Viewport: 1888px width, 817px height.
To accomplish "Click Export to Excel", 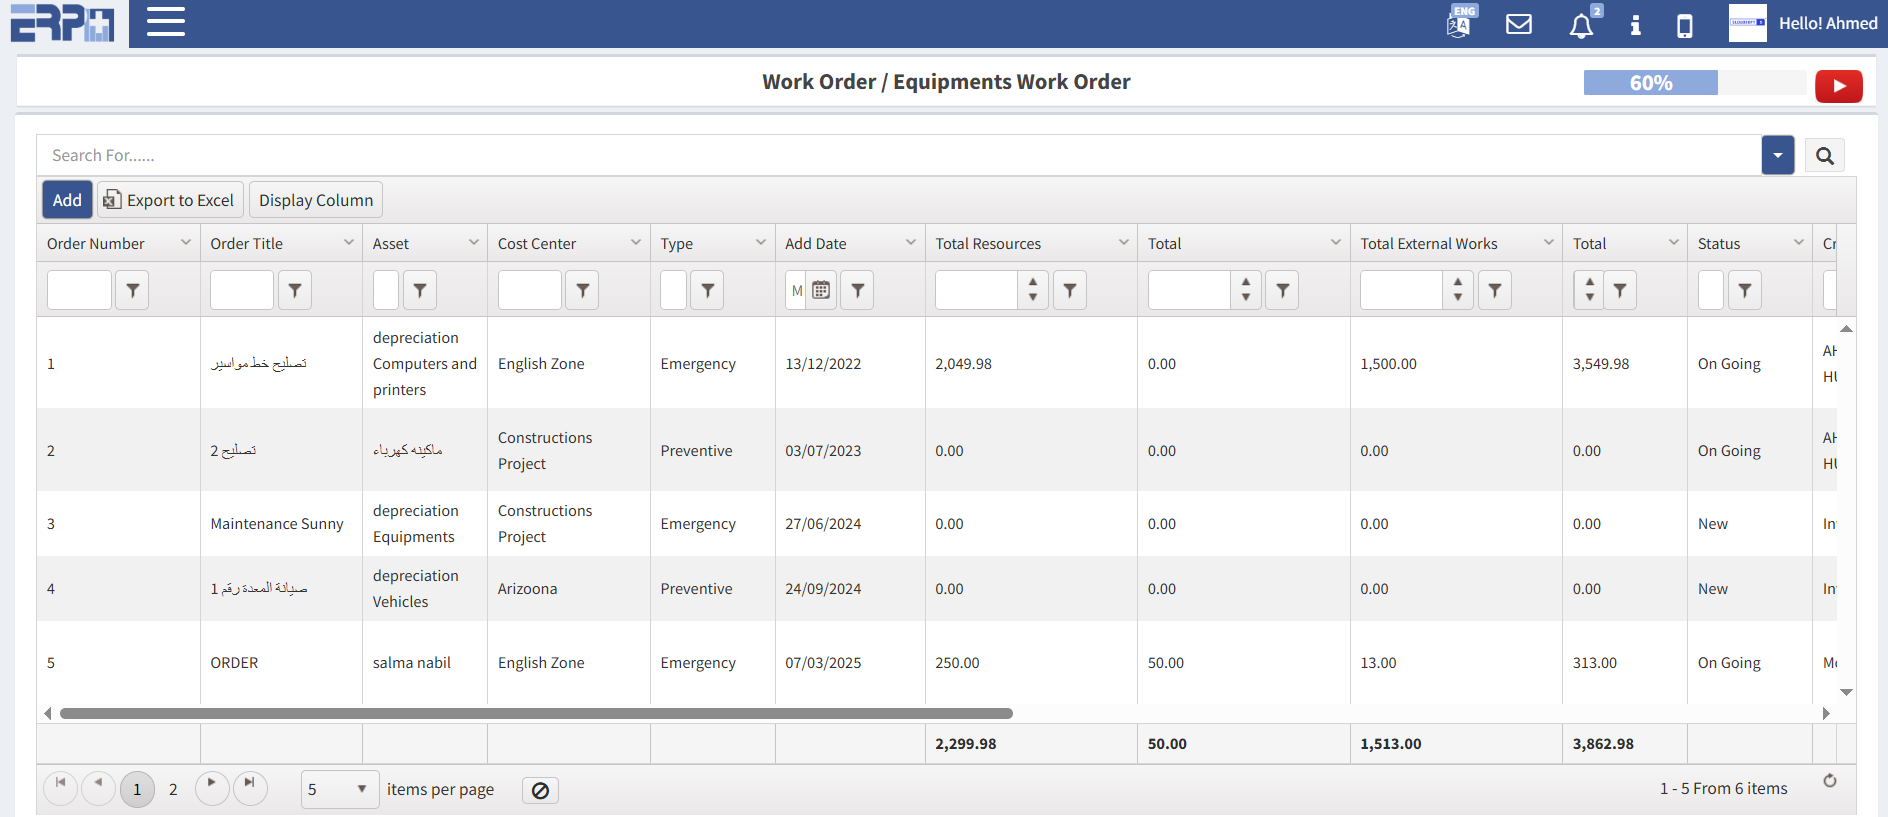I will pos(169,200).
